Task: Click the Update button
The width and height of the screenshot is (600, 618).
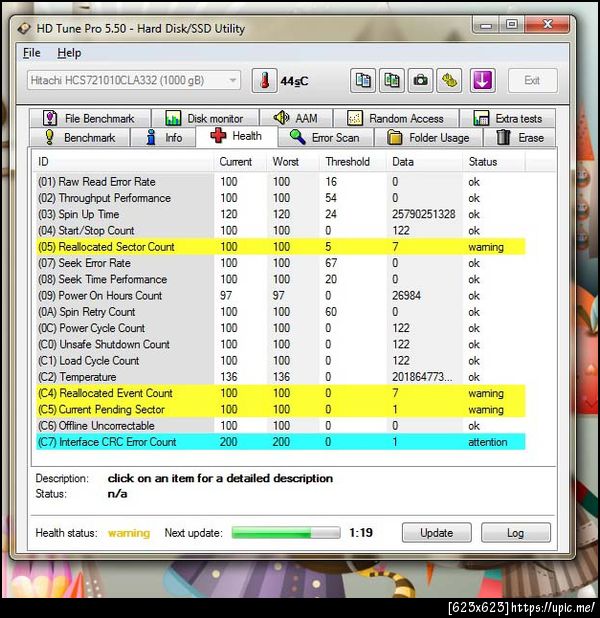Action: click(436, 533)
